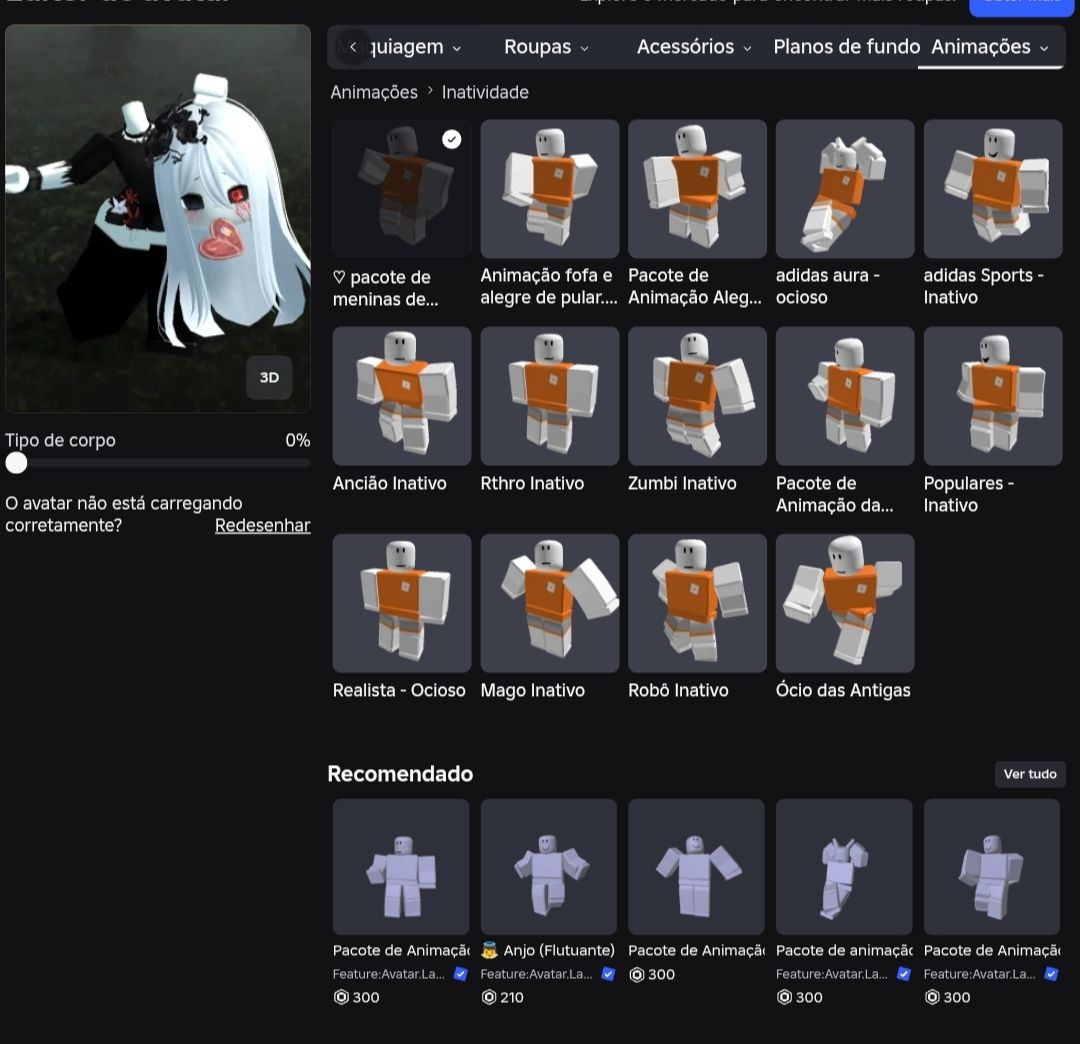Choose the Realista - Ocioso animation

[x=402, y=603]
